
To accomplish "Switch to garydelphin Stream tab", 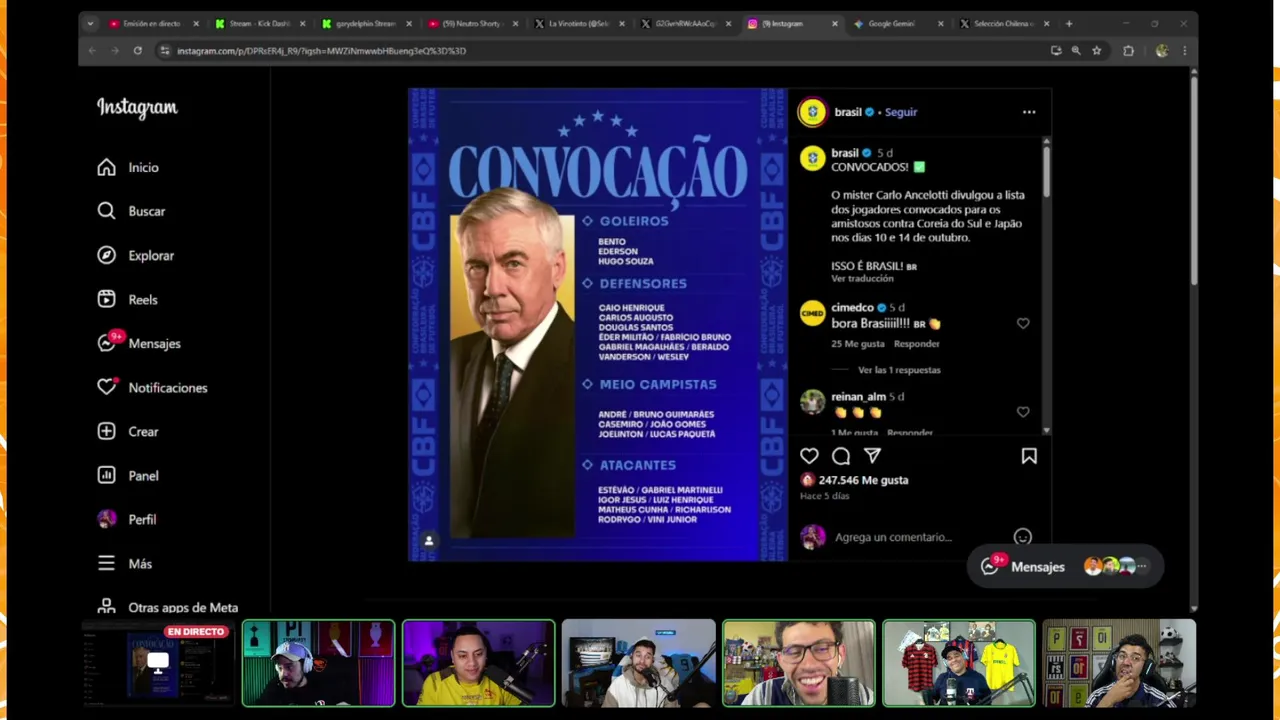I will (x=367, y=23).
